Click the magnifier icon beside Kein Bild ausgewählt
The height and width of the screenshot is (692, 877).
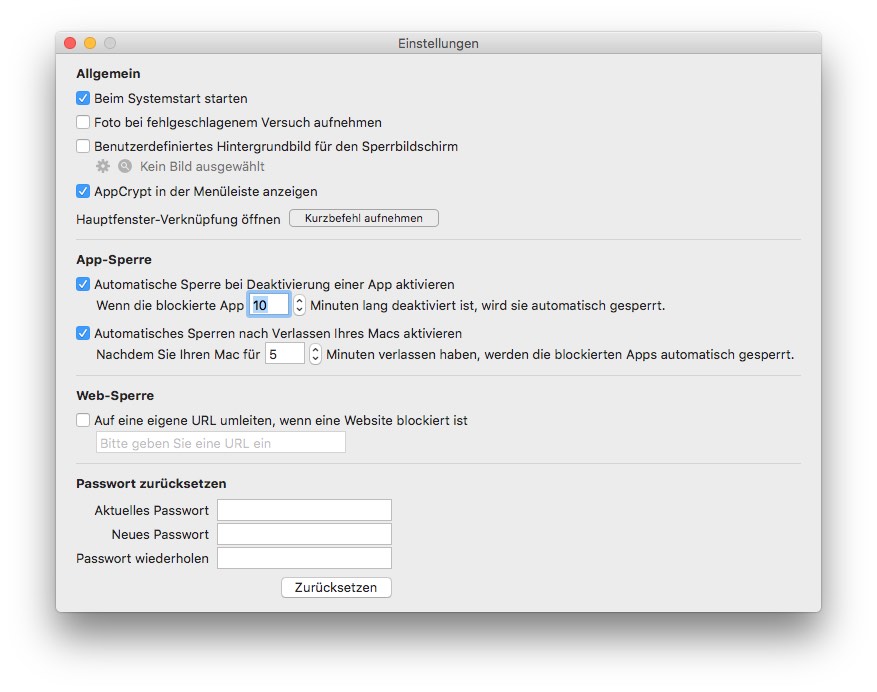[x=125, y=167]
